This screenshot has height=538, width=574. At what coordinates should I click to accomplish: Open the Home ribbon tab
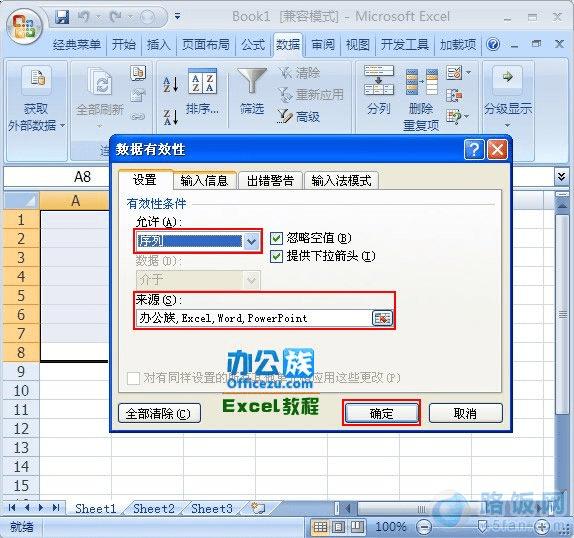point(124,45)
